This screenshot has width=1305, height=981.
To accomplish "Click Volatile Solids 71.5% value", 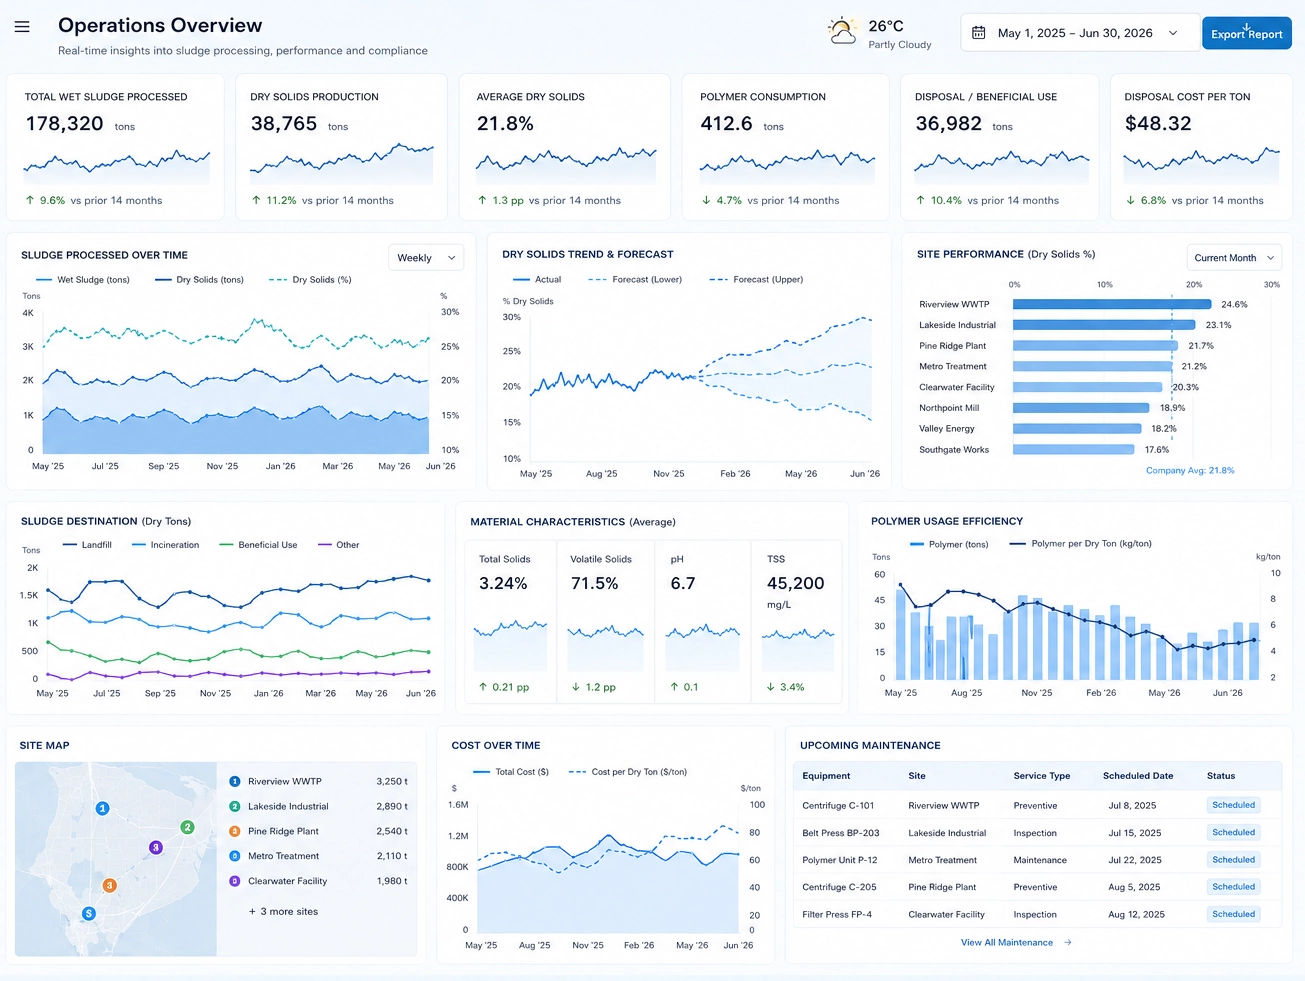I will click(x=594, y=583).
